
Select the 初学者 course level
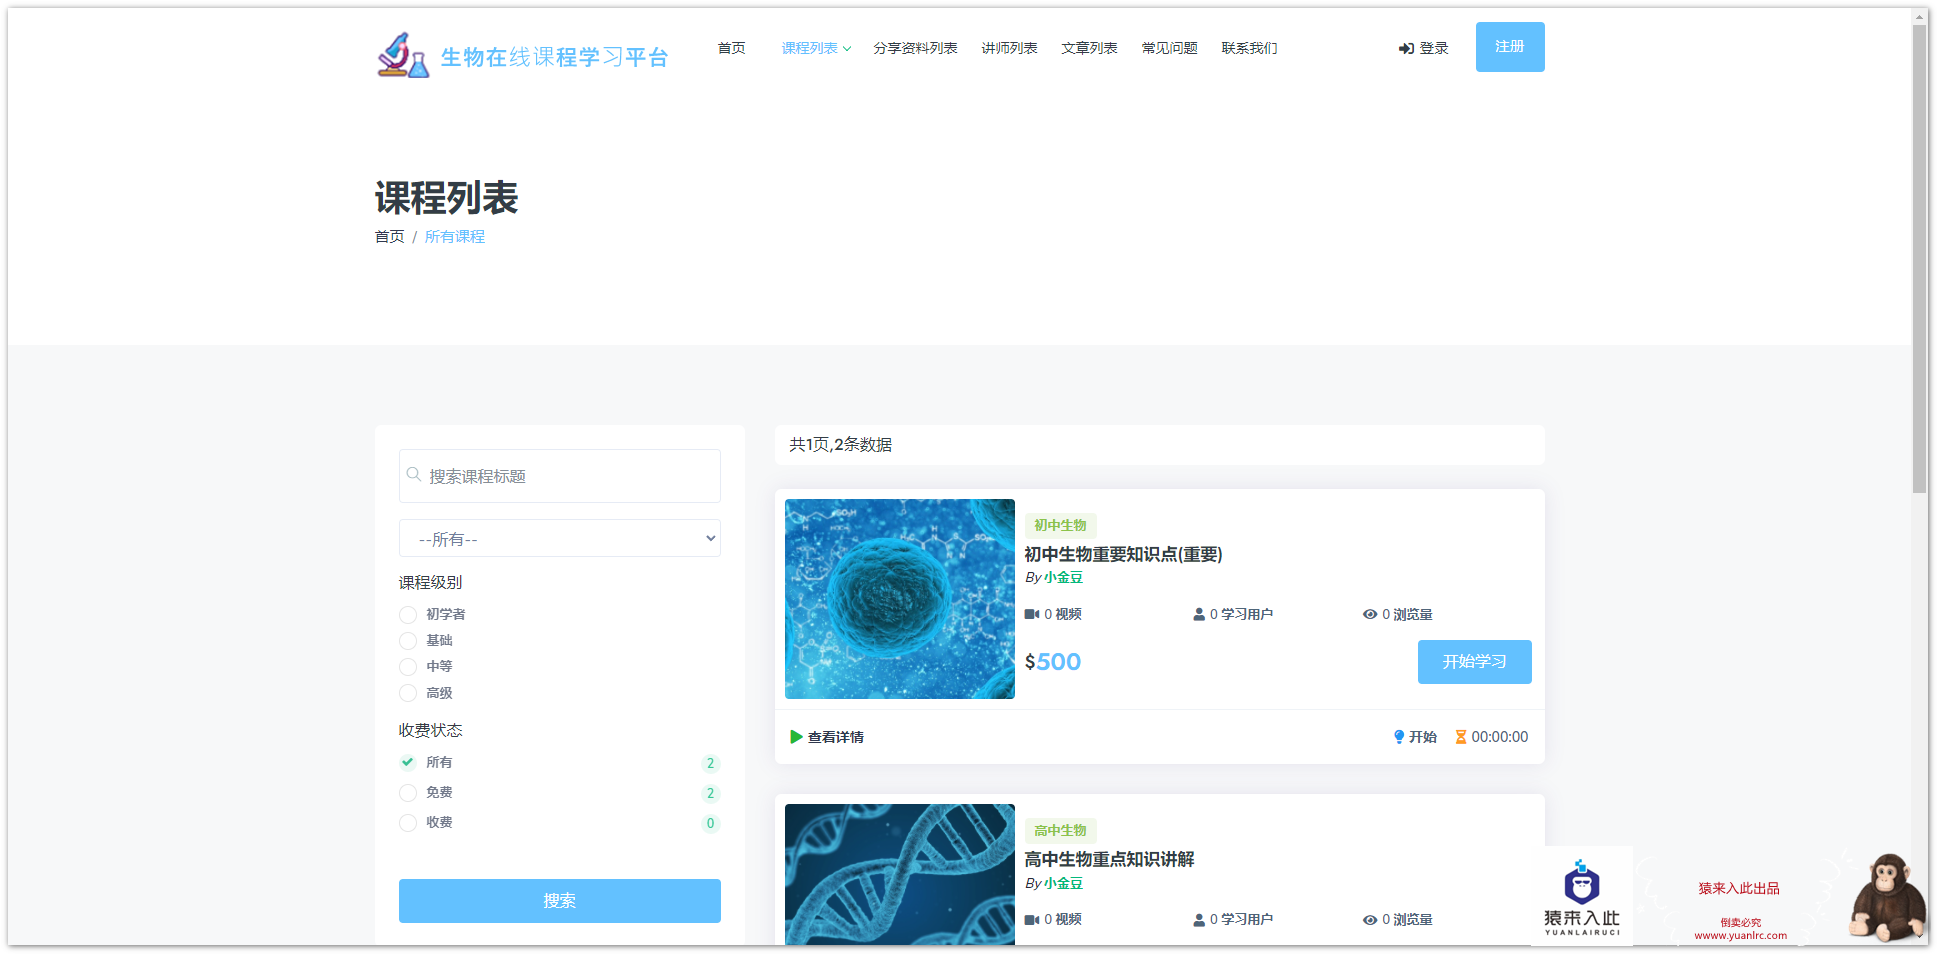(408, 615)
